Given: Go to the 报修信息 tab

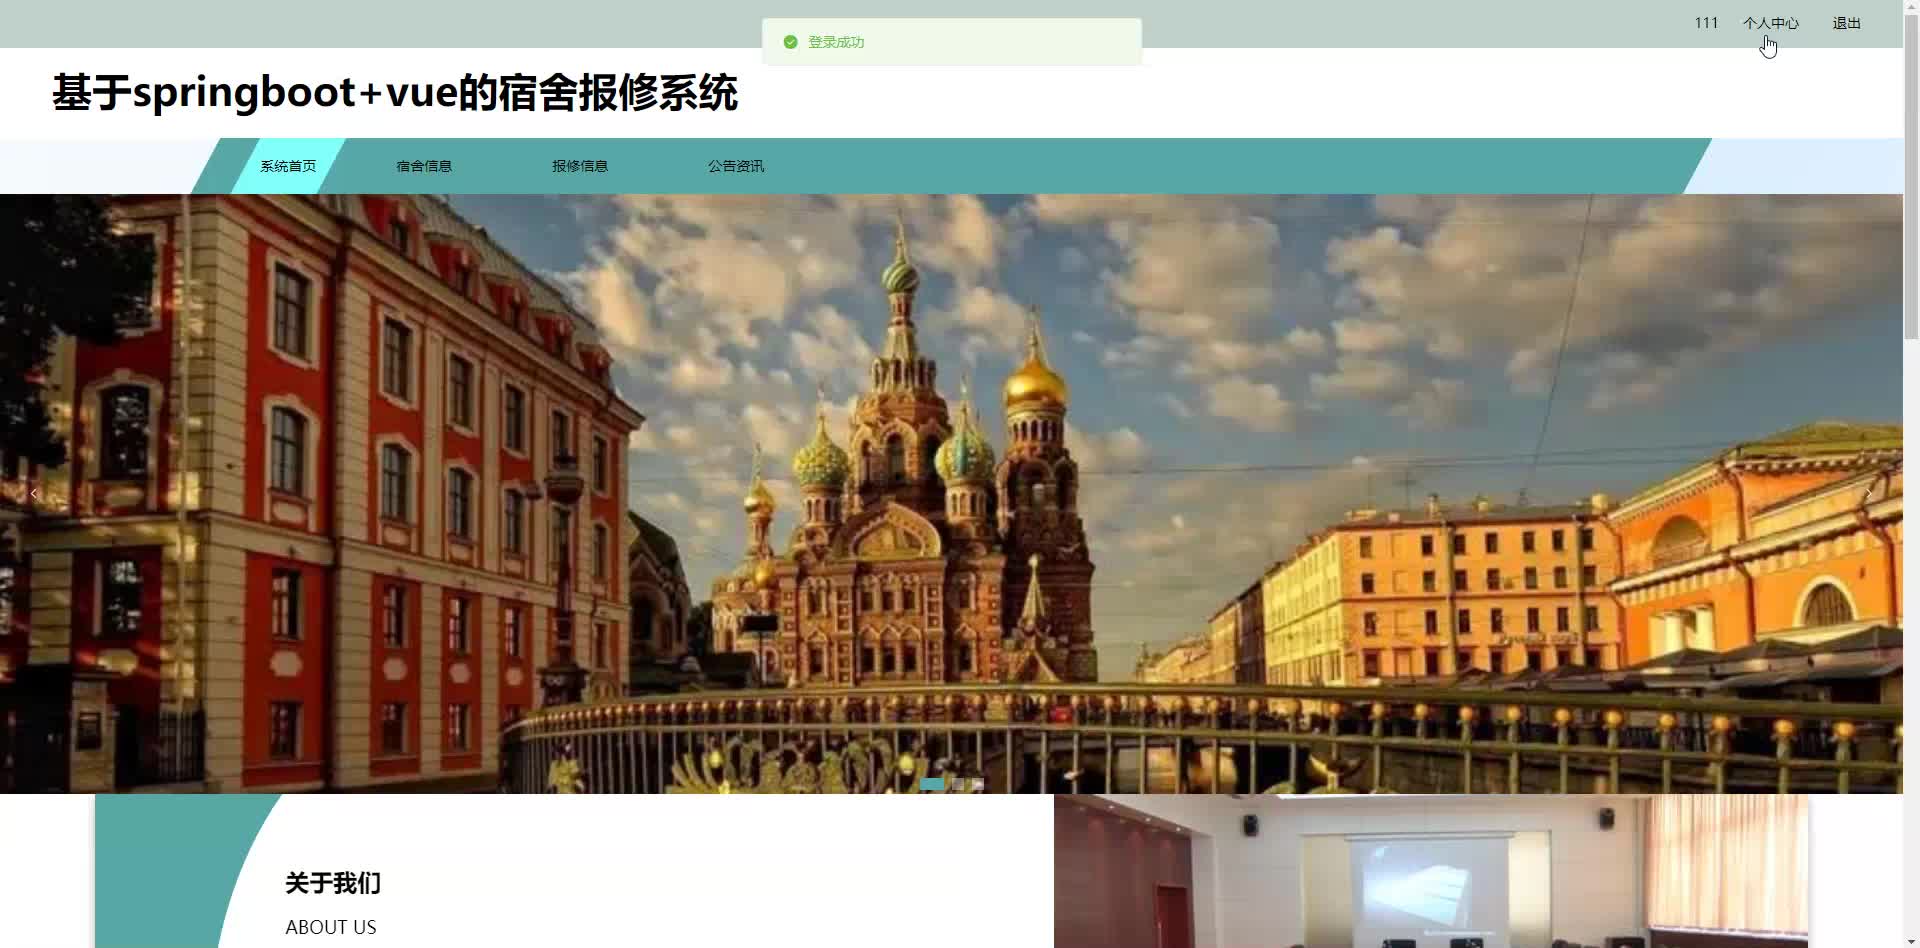Looking at the screenshot, I should [580, 166].
